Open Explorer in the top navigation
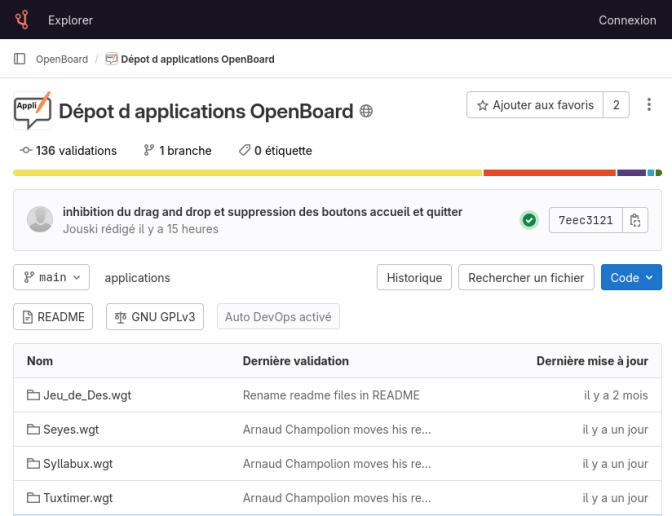Screen dimensions: 672x516 pos(70,20)
